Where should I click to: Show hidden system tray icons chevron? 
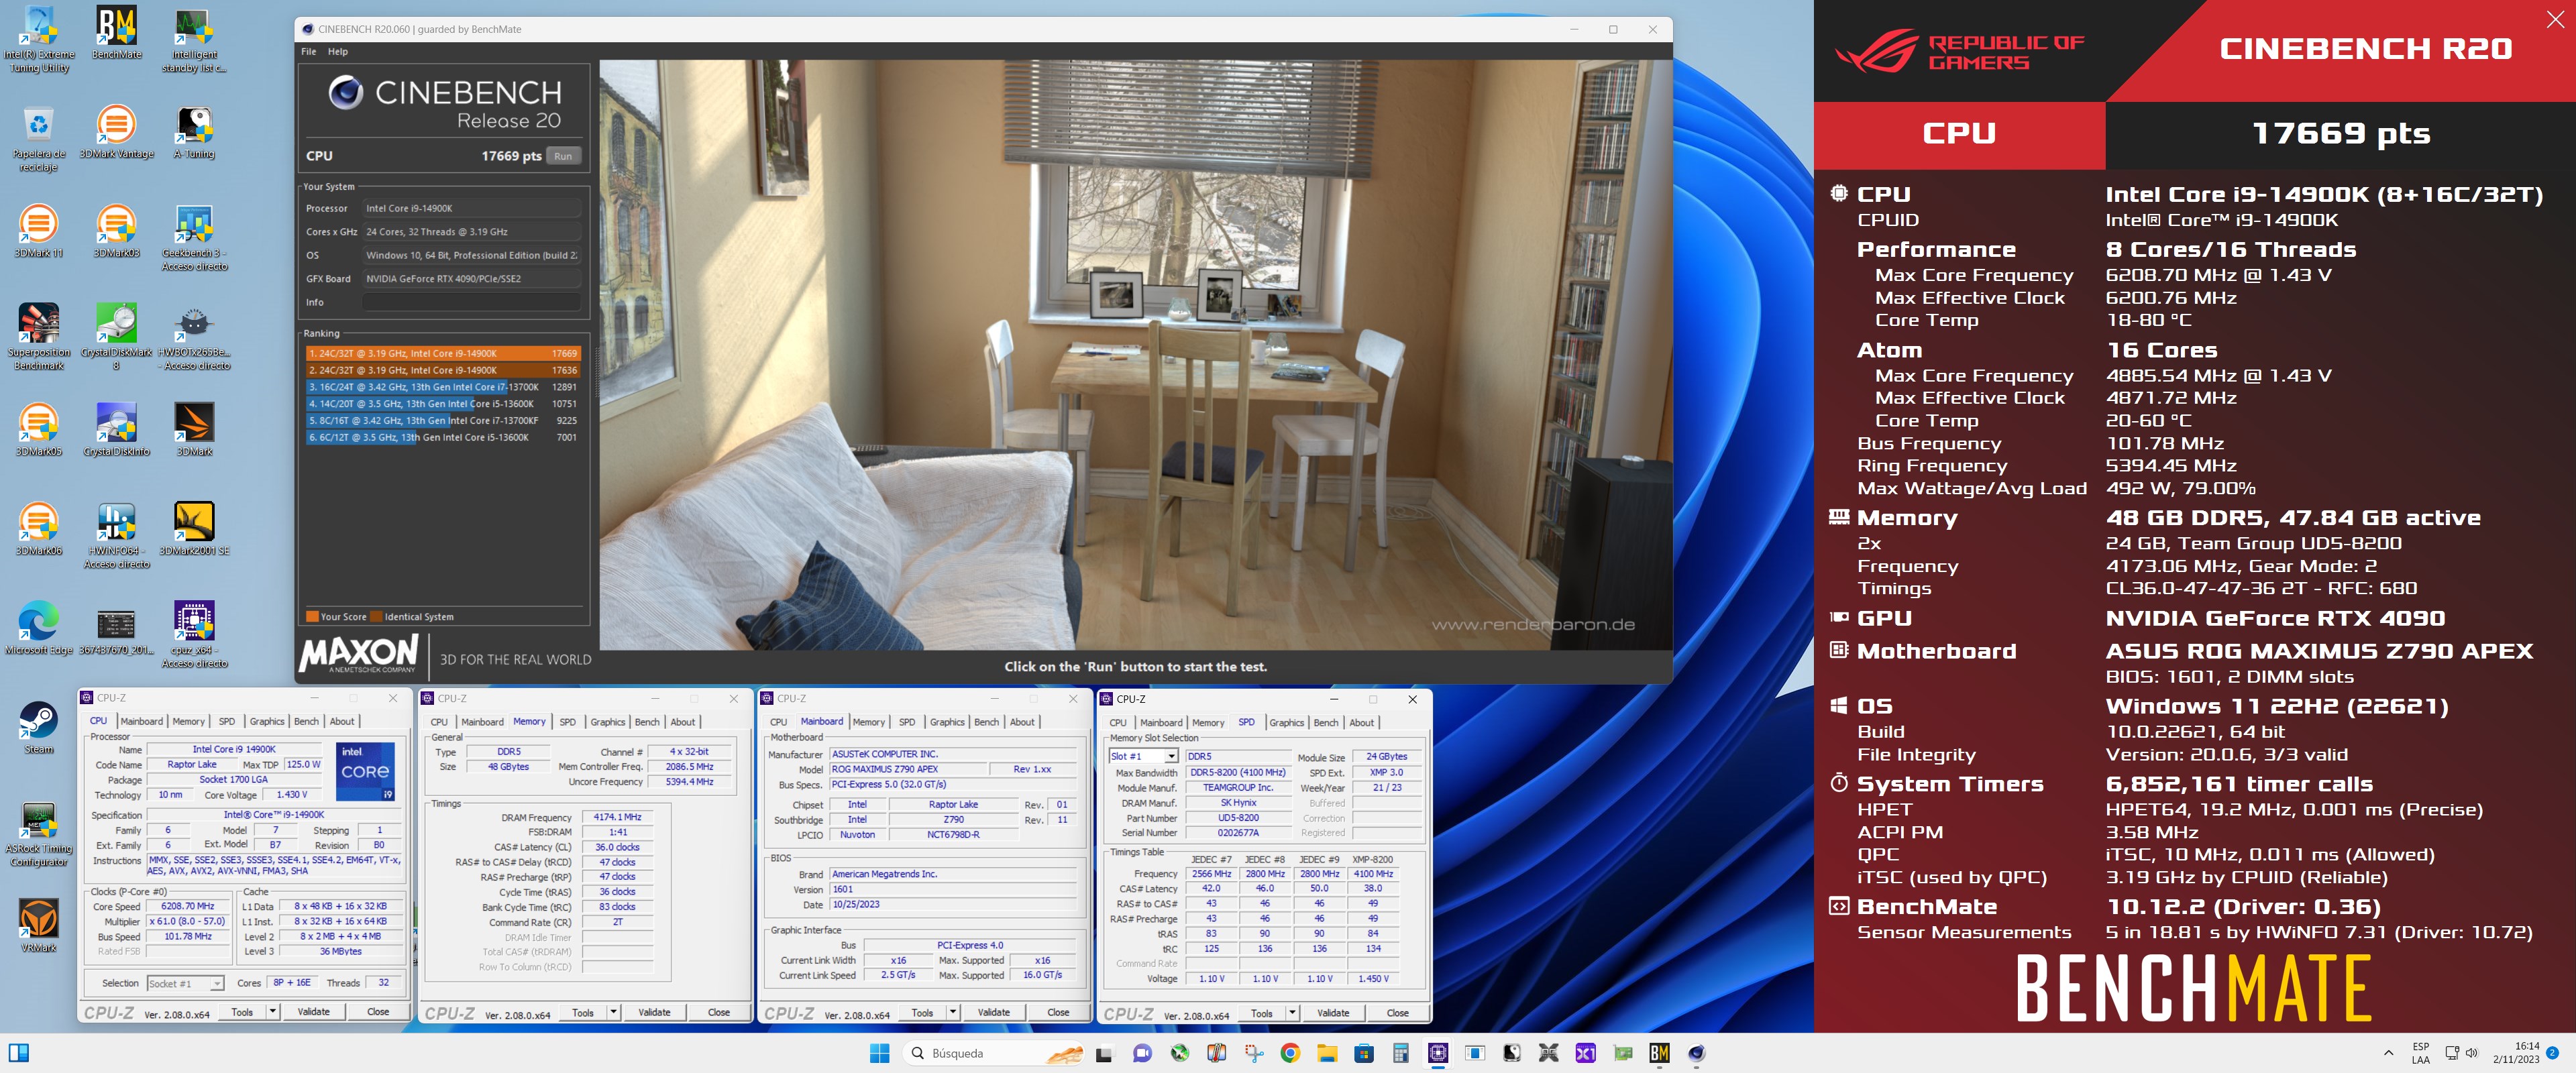coord(2388,1053)
